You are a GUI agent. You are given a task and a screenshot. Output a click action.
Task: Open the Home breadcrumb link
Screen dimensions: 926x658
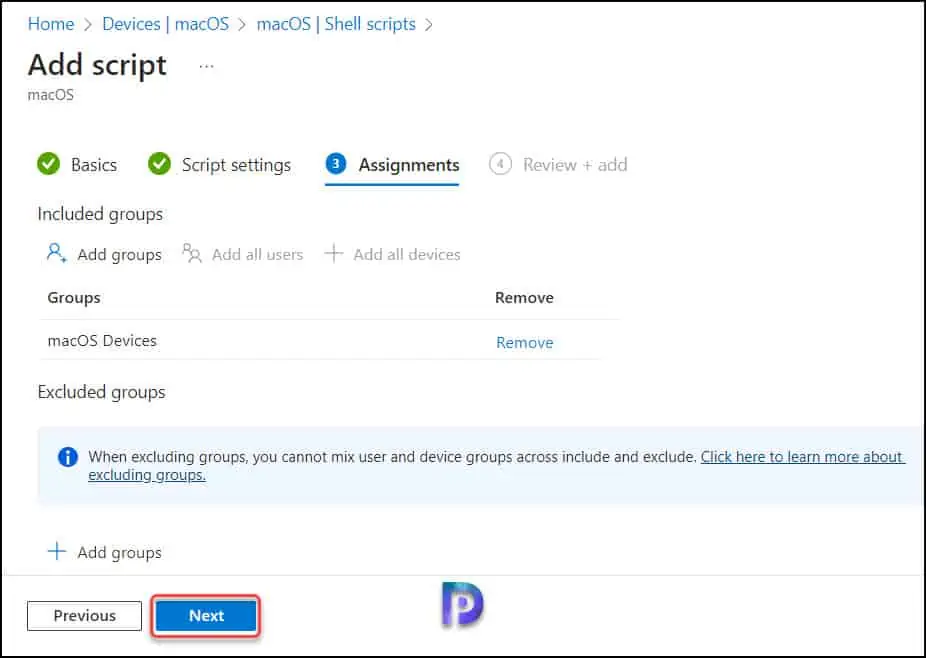tap(51, 24)
